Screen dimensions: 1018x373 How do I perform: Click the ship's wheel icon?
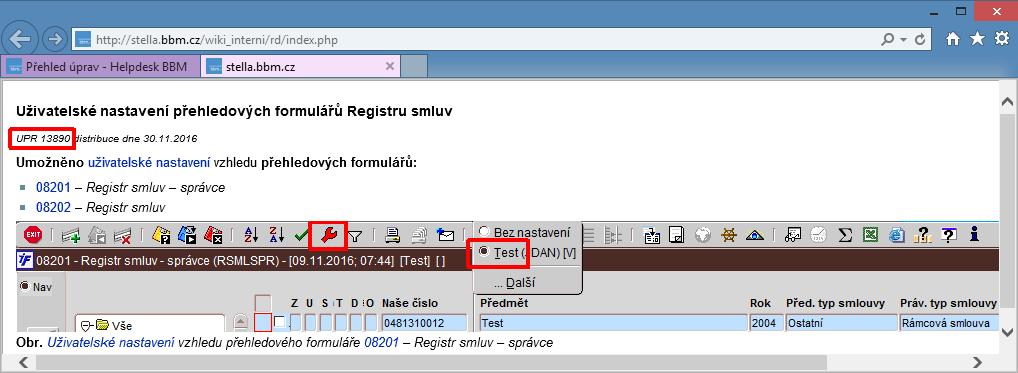click(728, 235)
